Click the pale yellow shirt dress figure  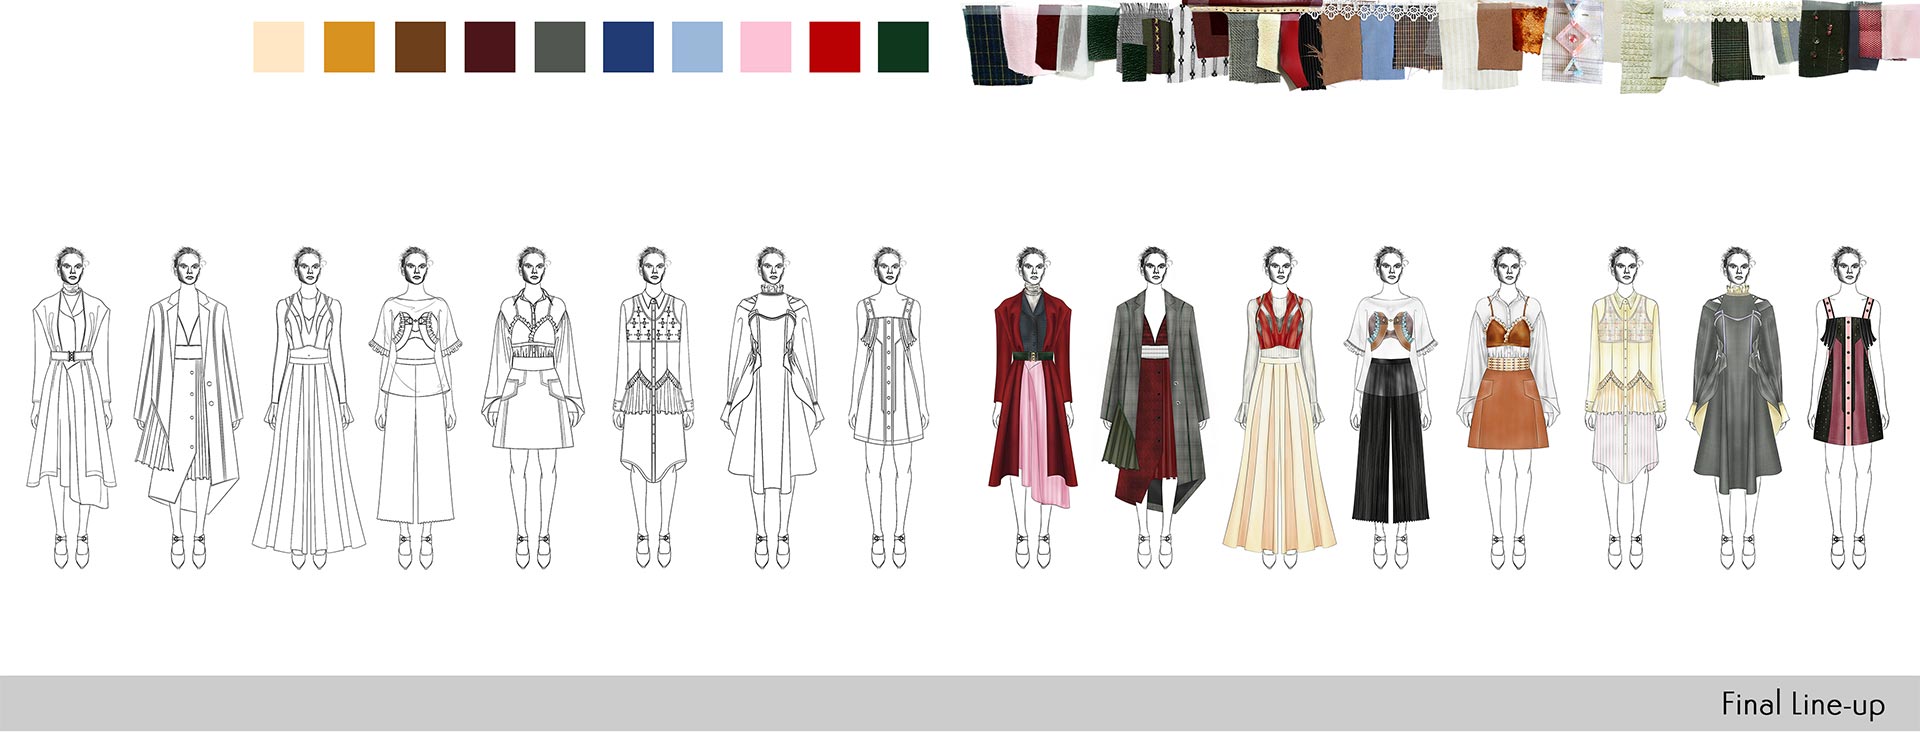coord(1625,408)
